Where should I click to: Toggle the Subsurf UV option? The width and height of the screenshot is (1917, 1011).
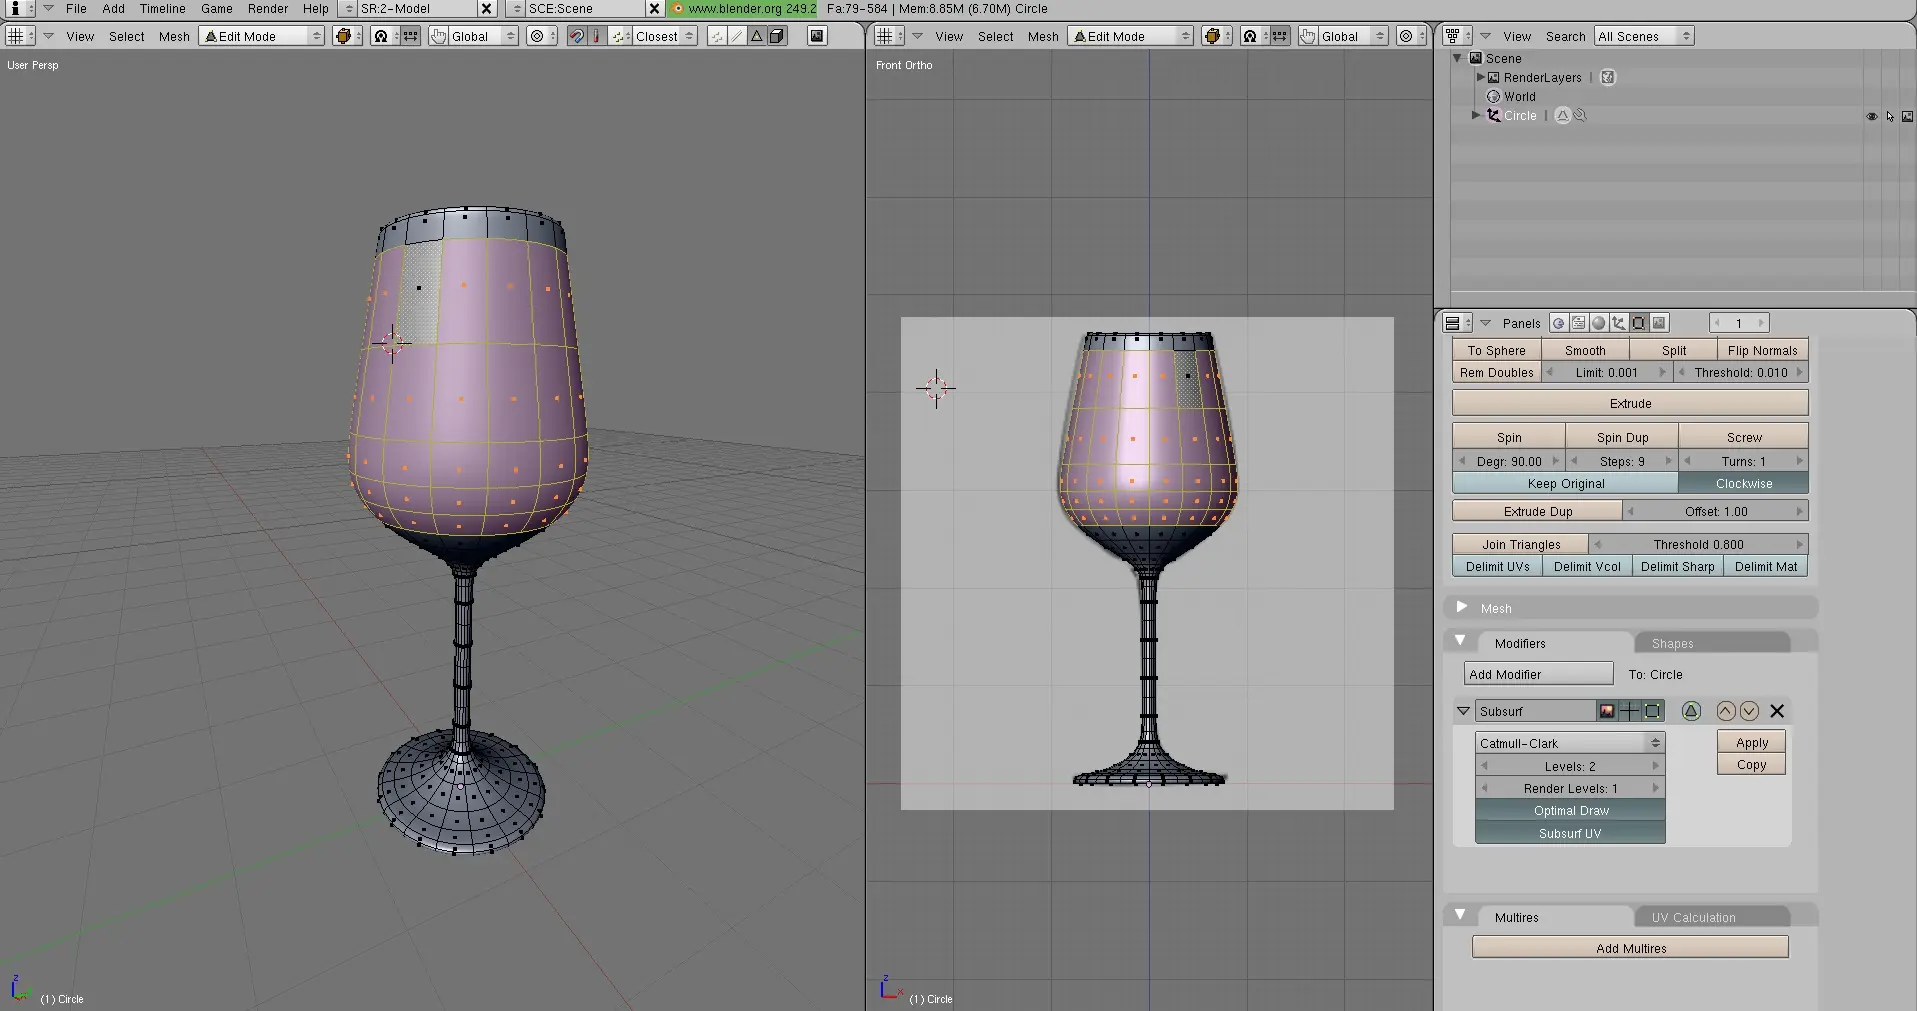coord(1570,833)
